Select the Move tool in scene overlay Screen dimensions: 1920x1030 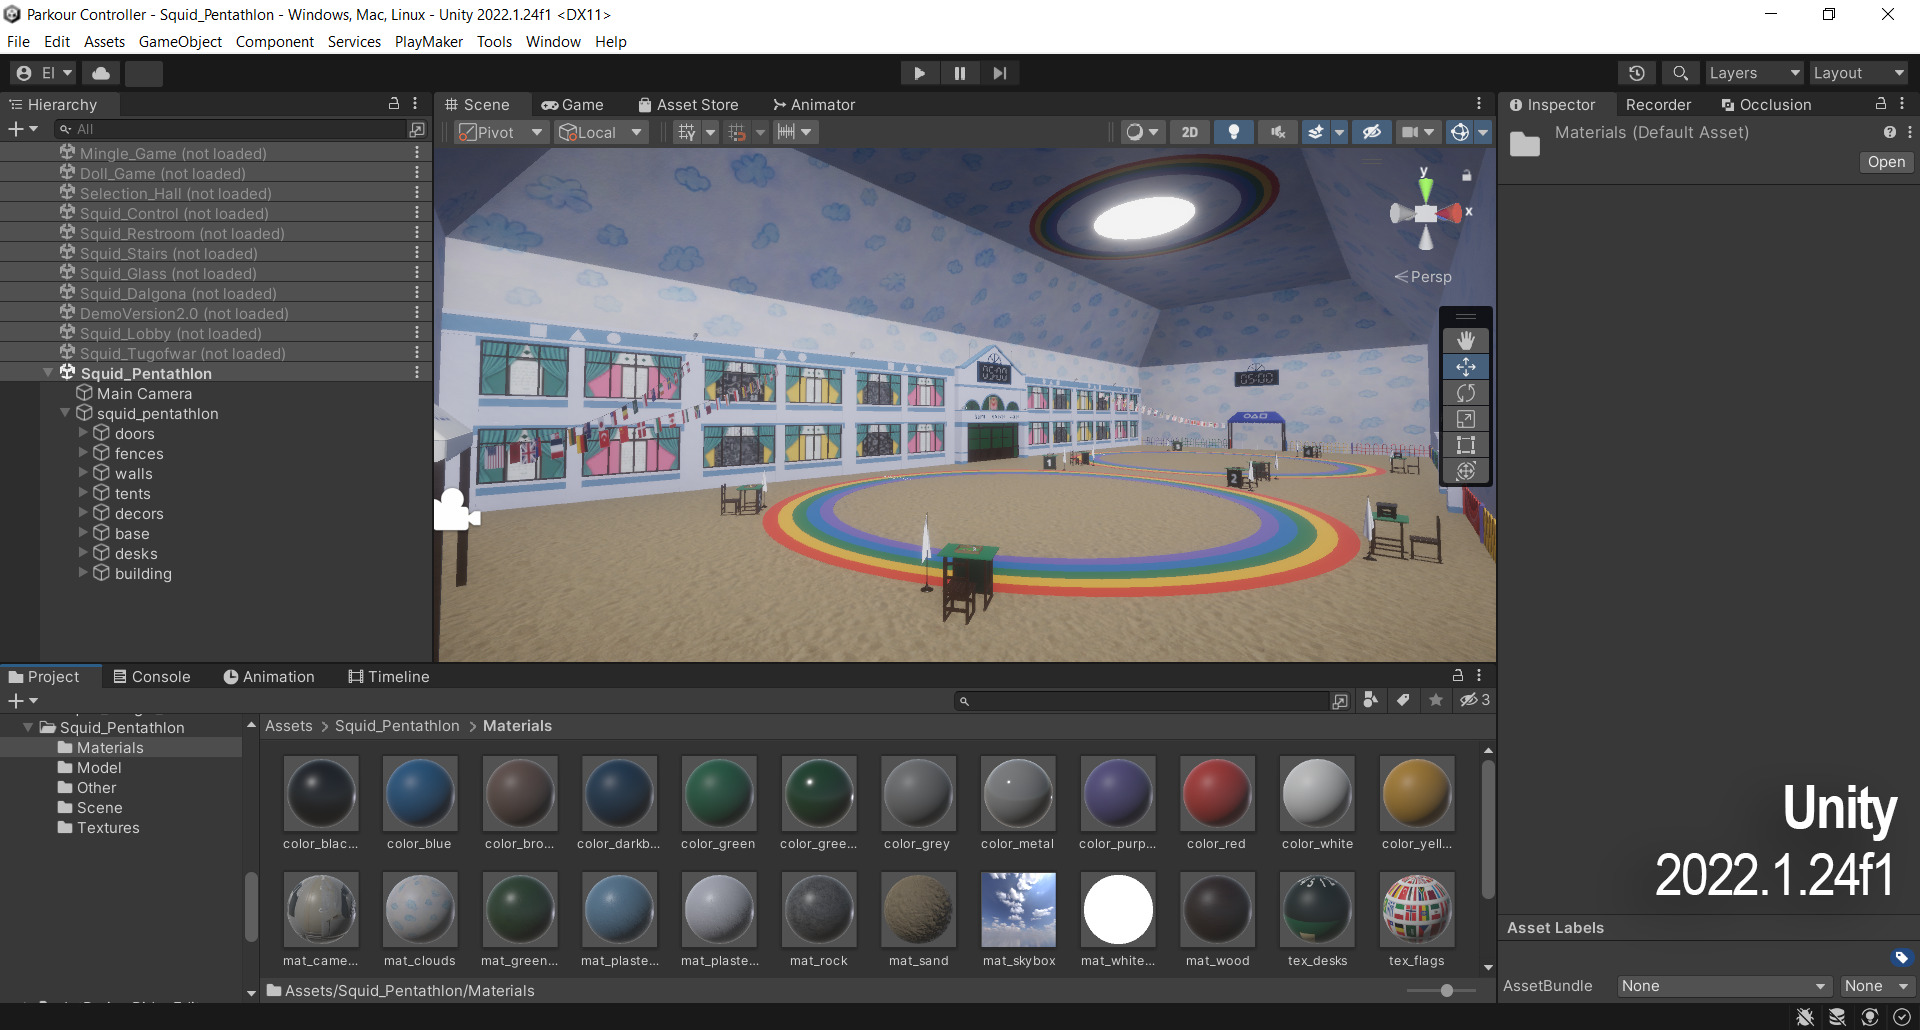point(1465,367)
